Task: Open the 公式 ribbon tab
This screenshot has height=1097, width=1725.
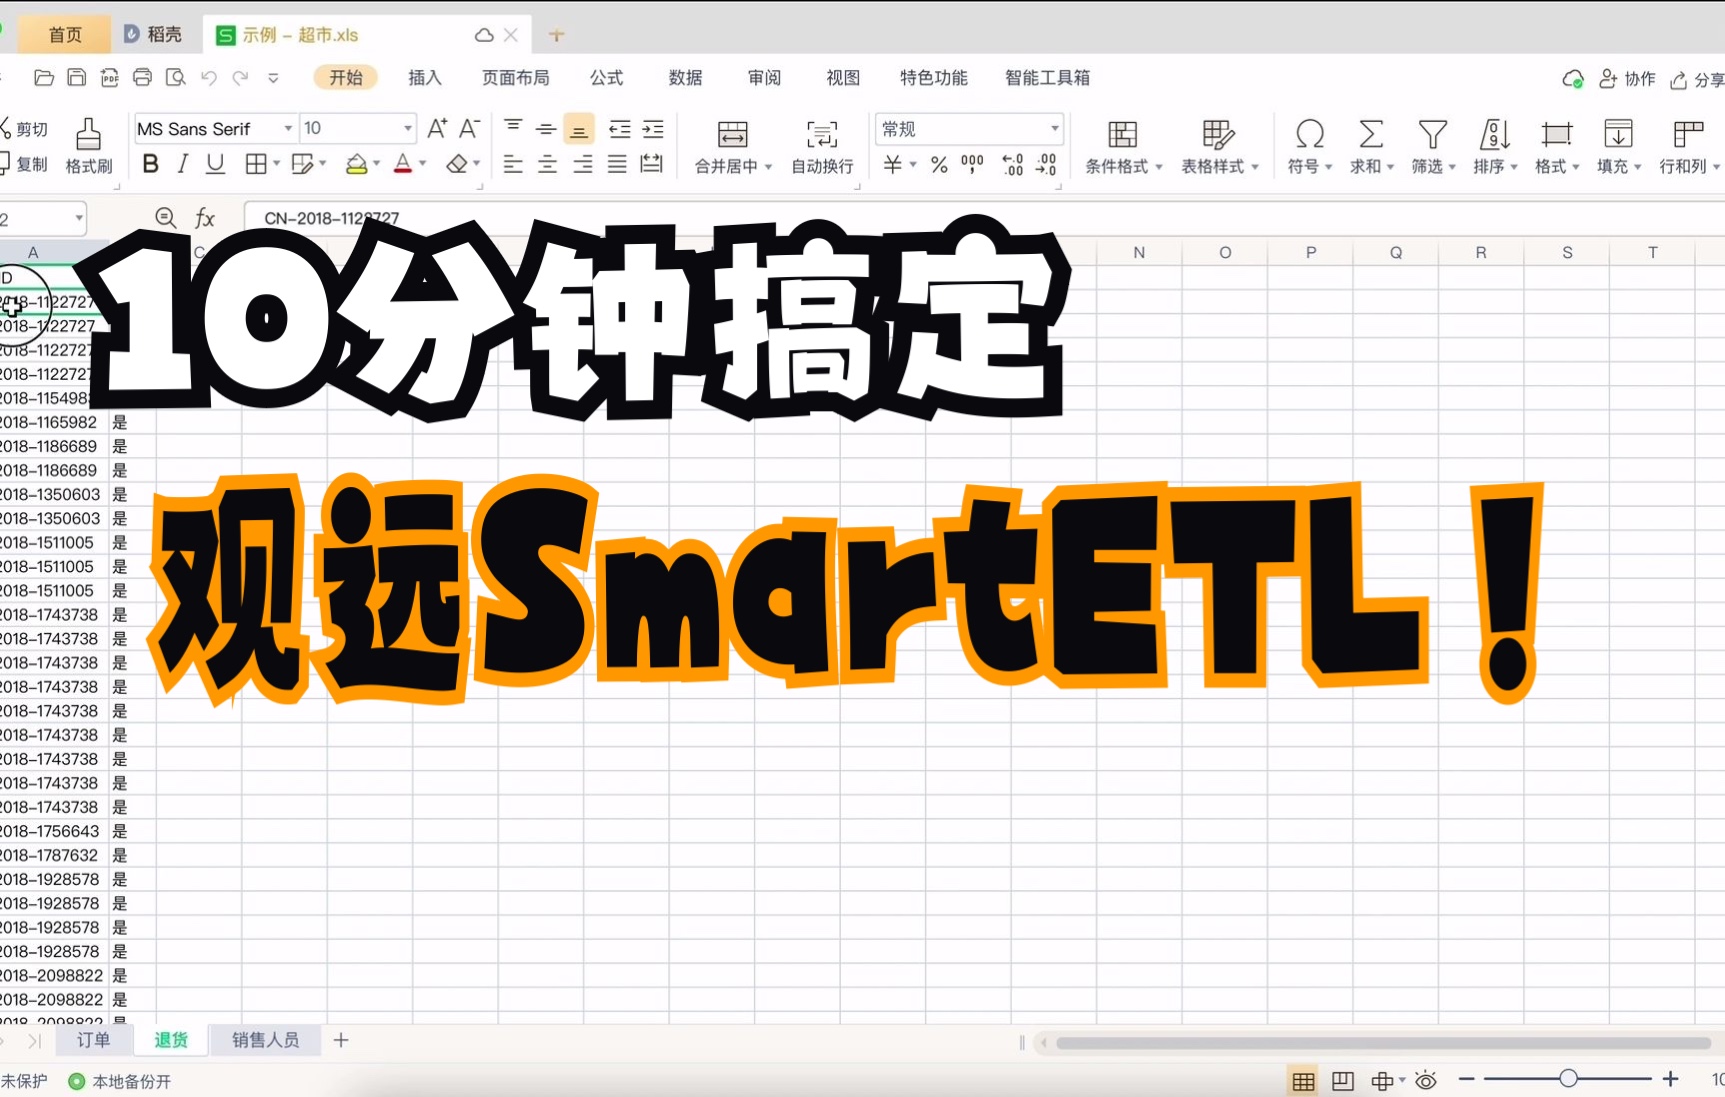Action: click(x=606, y=78)
